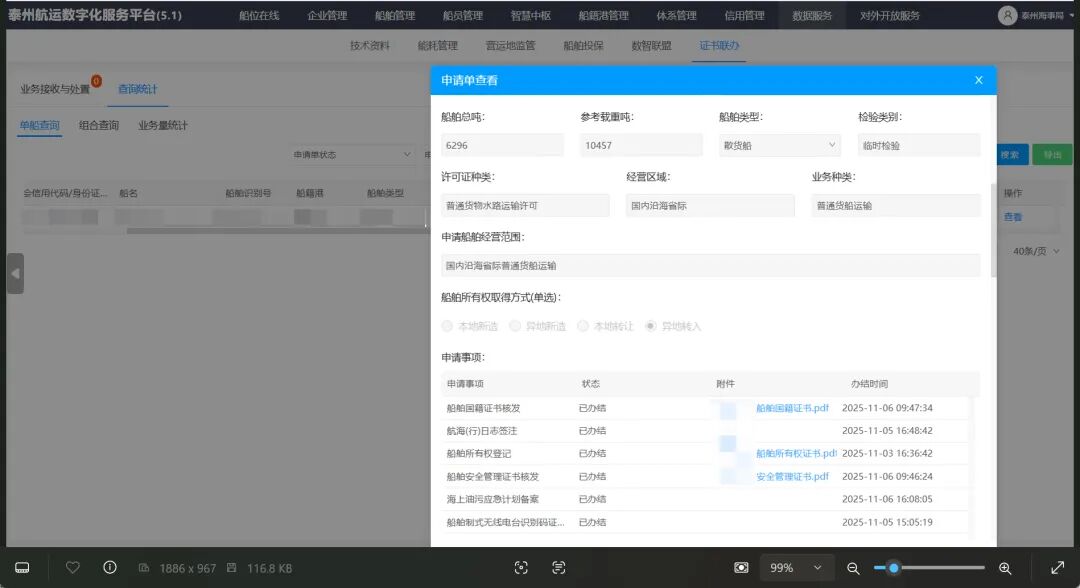Open image info panel icon
1080x588 pixels.
(x=110, y=567)
